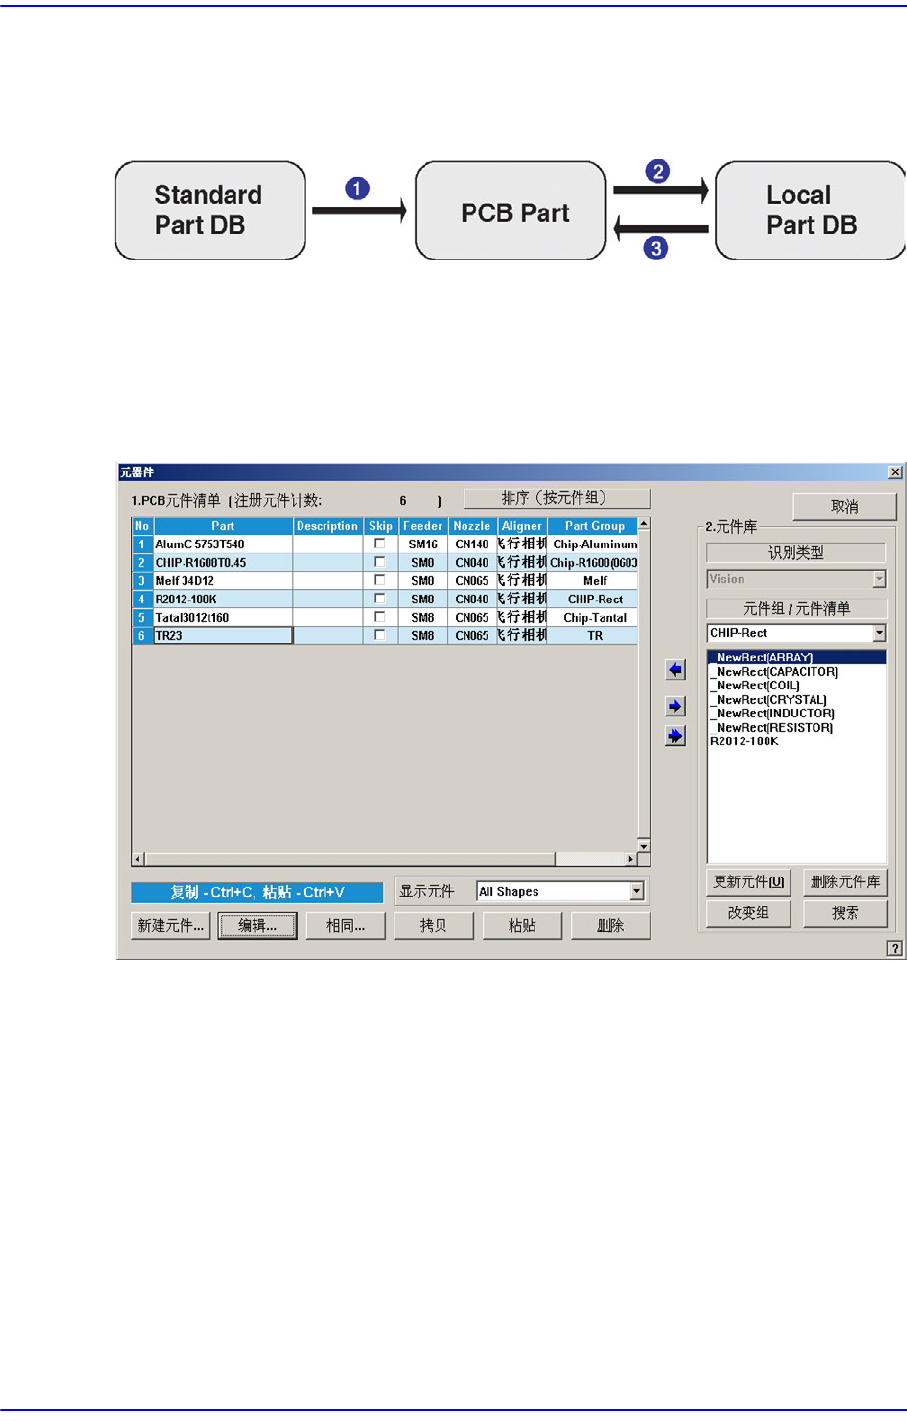Click the left blue arrow icon
This screenshot has width=907, height=1421.
tap(675, 670)
